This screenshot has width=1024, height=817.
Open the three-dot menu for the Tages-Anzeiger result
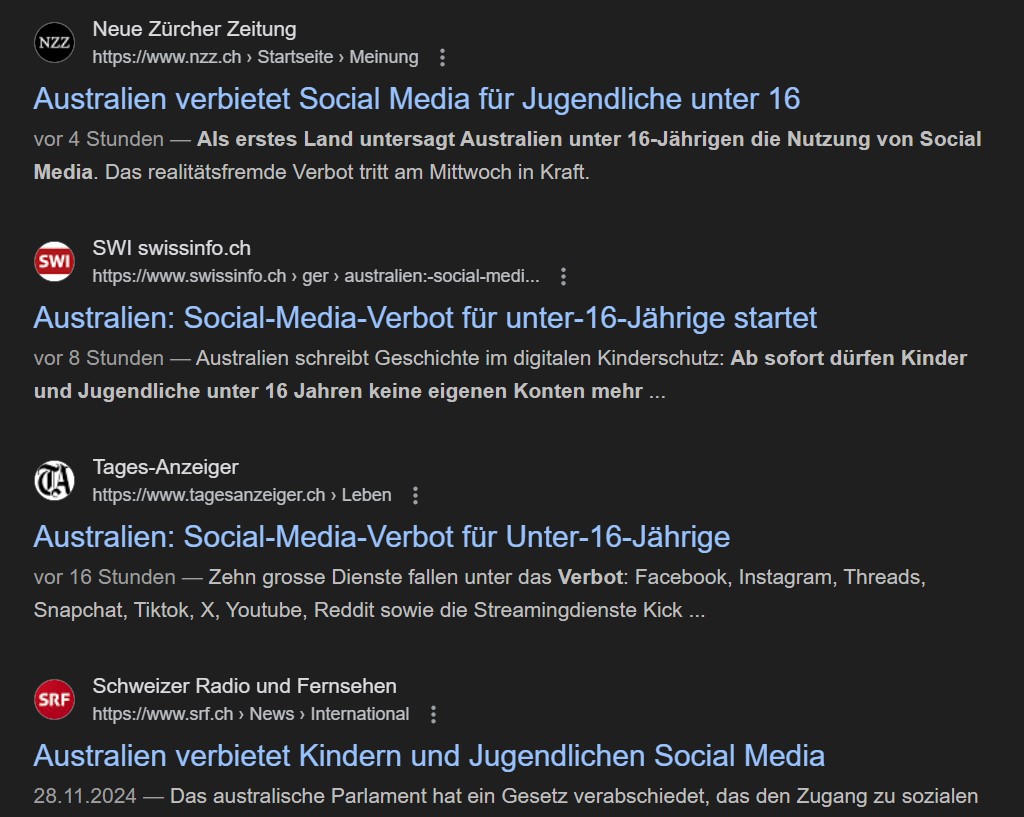416,495
